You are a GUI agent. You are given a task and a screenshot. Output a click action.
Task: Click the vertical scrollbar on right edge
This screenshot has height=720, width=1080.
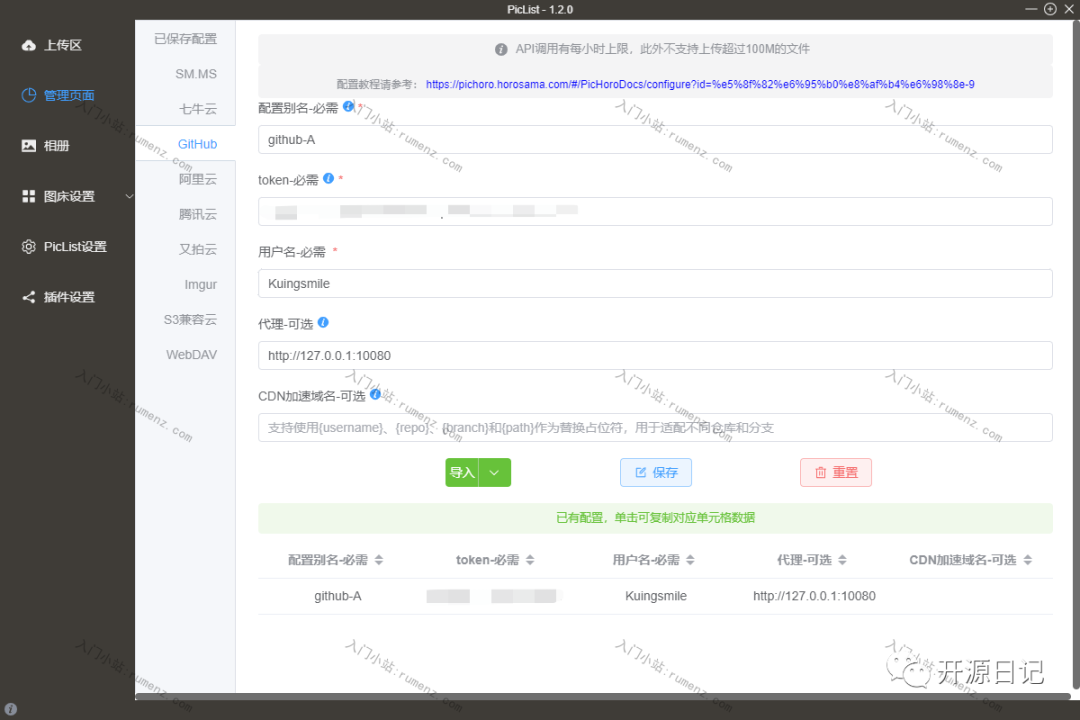(1076, 355)
